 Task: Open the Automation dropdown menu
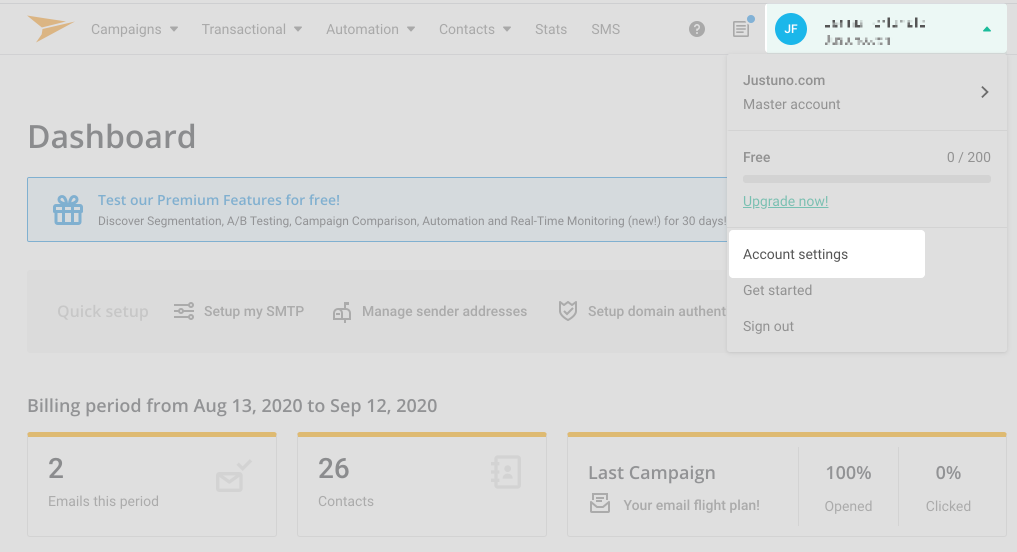point(371,29)
